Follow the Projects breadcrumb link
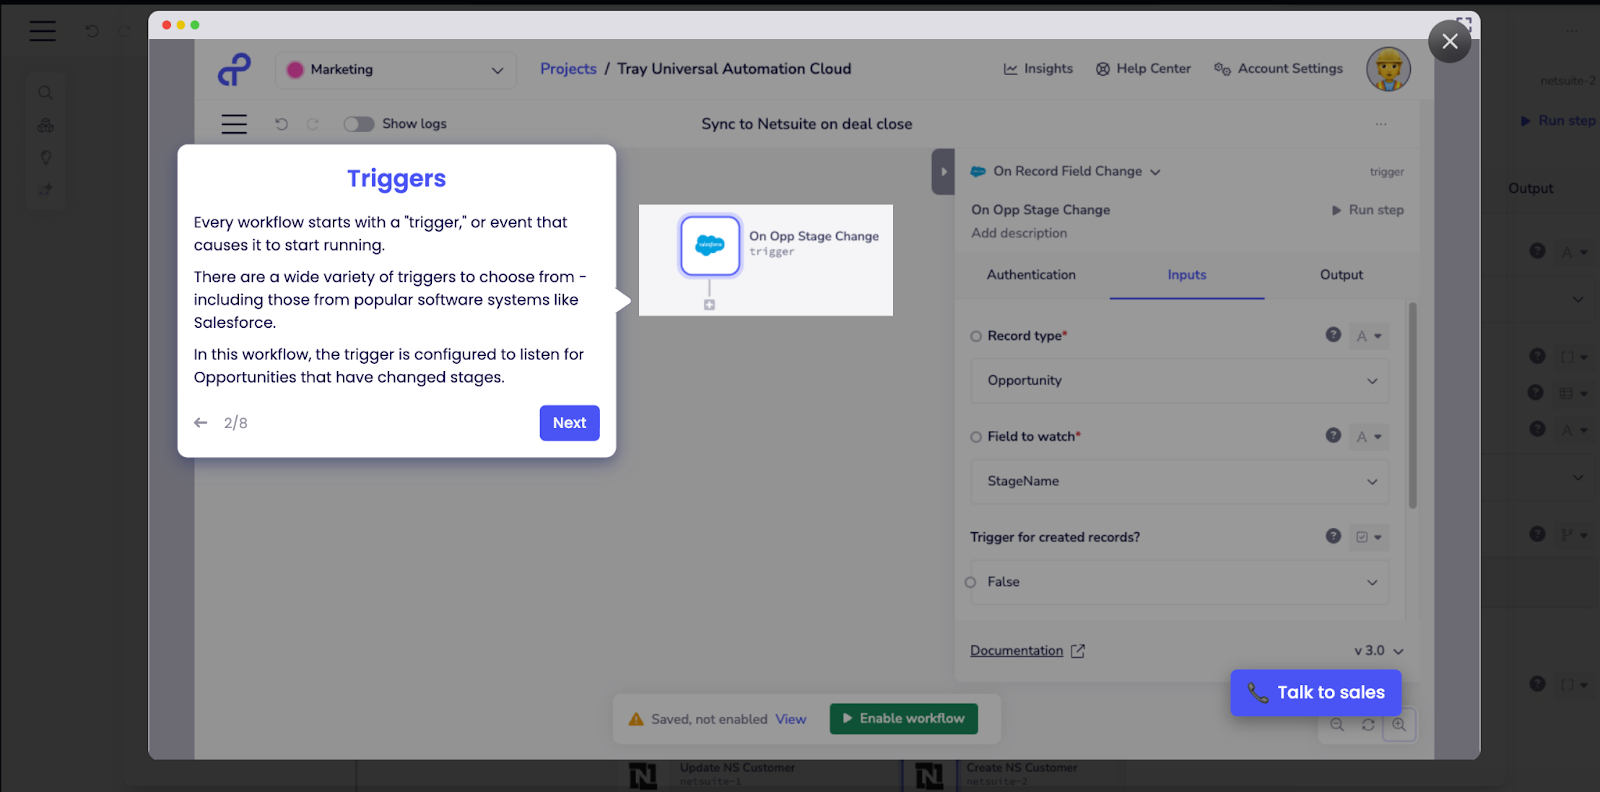Viewport: 1600px width, 792px height. click(x=568, y=69)
